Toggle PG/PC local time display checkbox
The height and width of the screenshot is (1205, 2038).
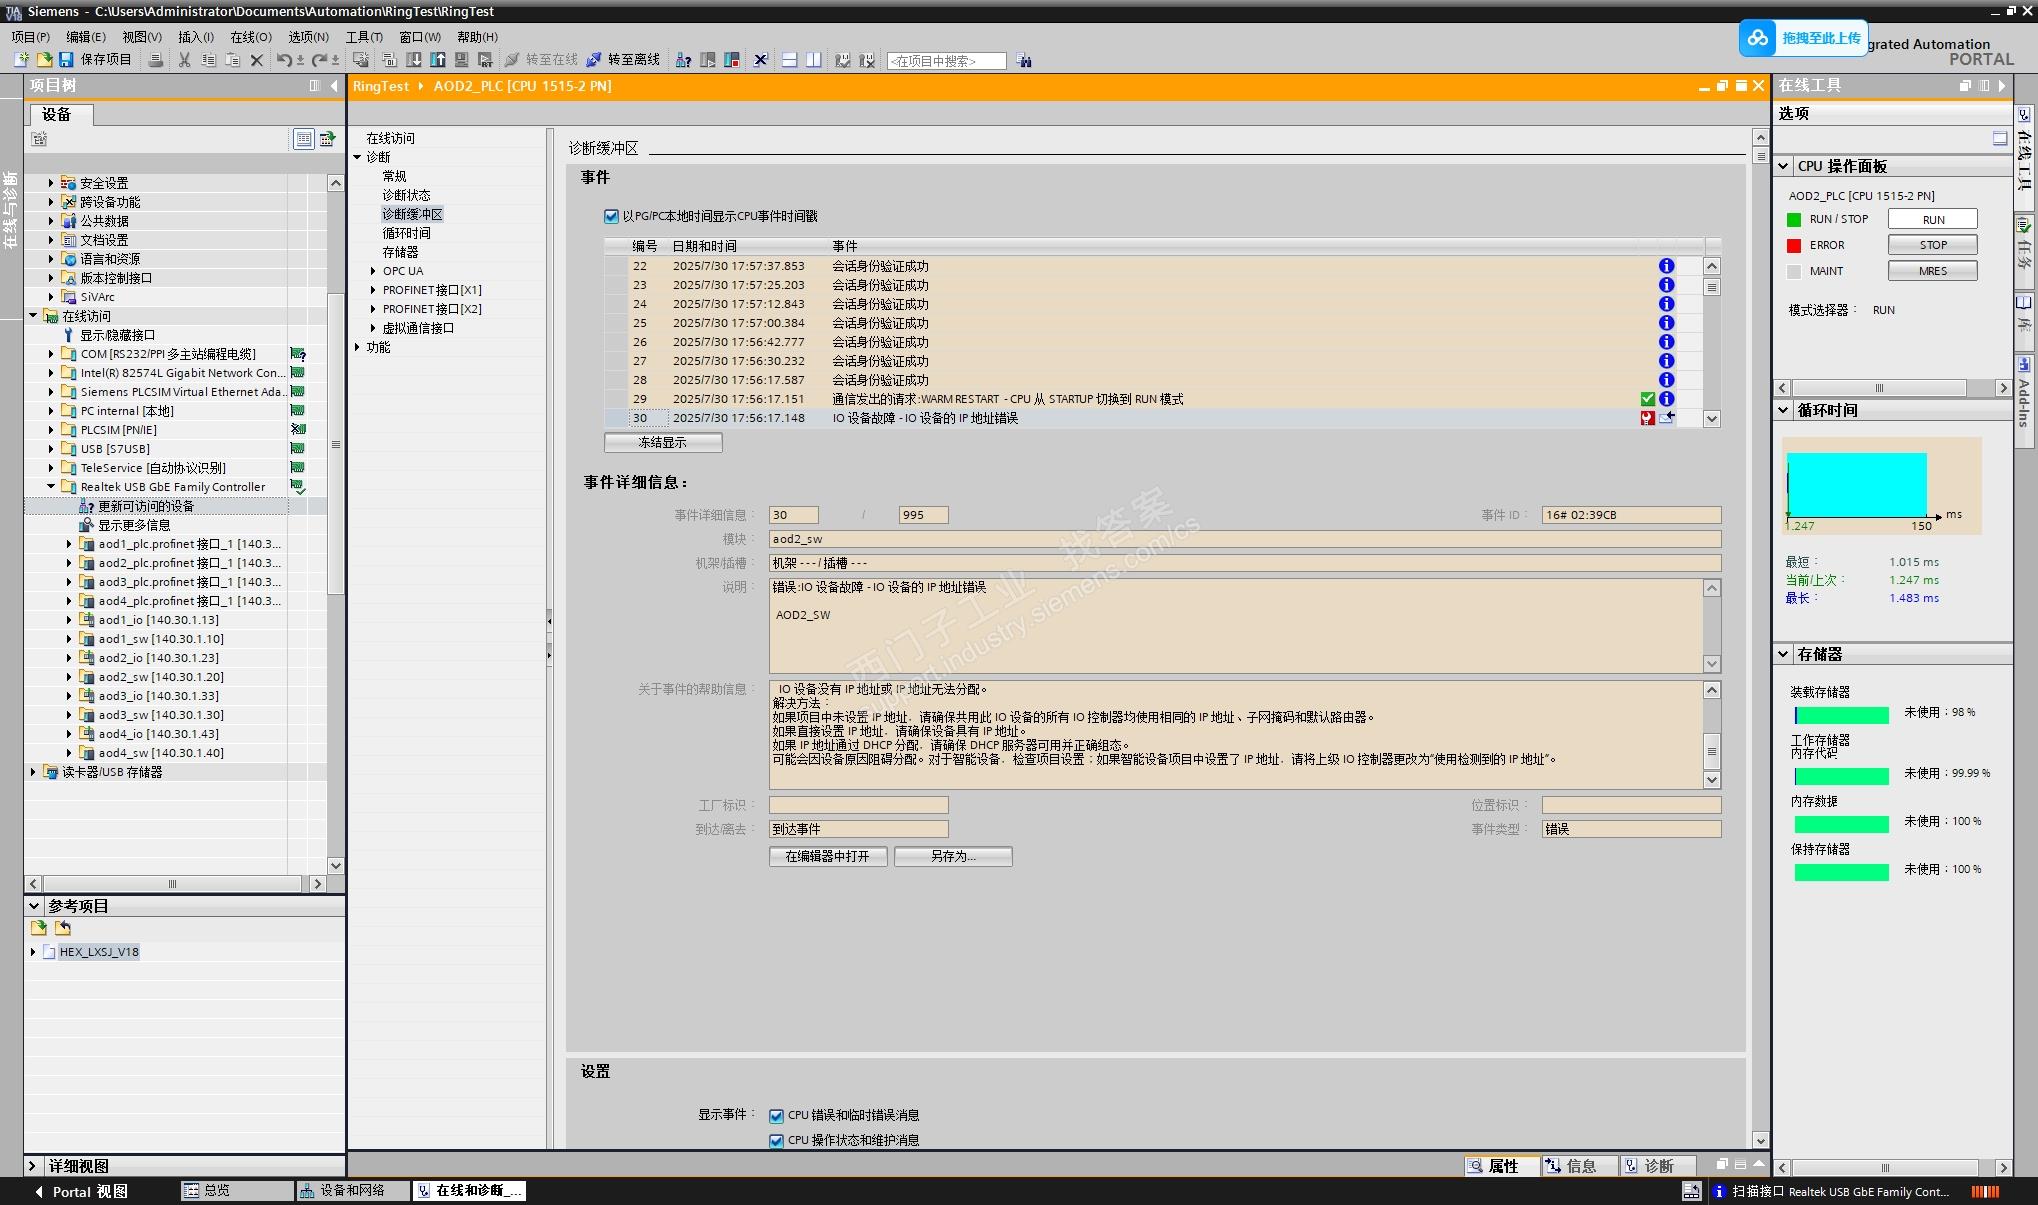(611, 216)
